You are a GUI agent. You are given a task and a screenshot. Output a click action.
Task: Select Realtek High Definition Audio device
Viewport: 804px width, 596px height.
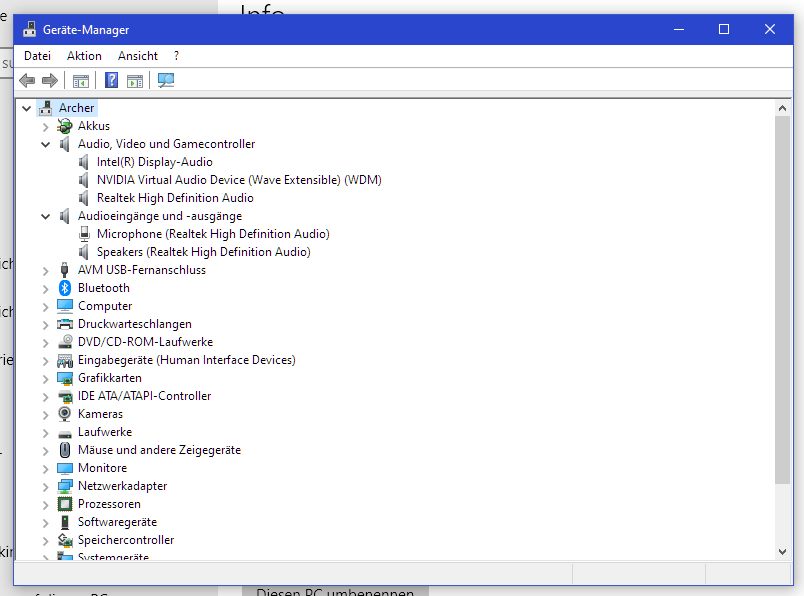click(x=175, y=198)
